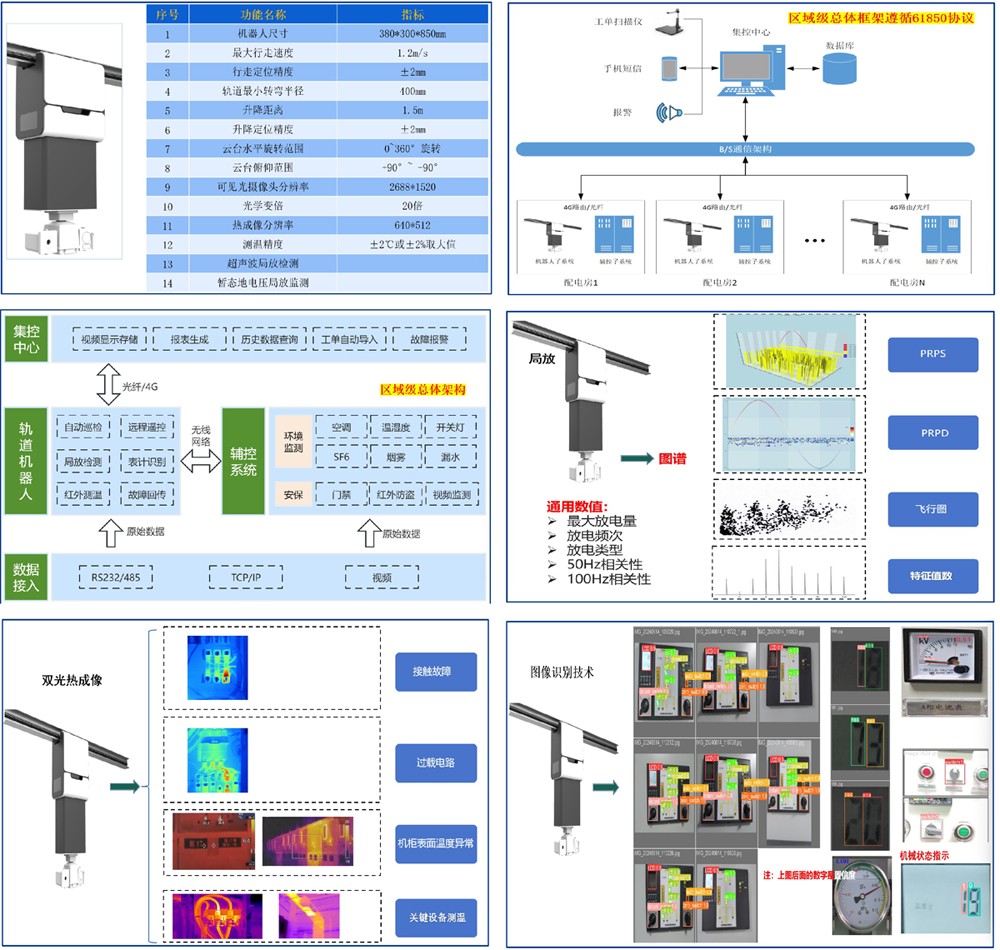Click the B/S通信架构 blue bar
Screen dimensions: 1000x950
point(745,148)
